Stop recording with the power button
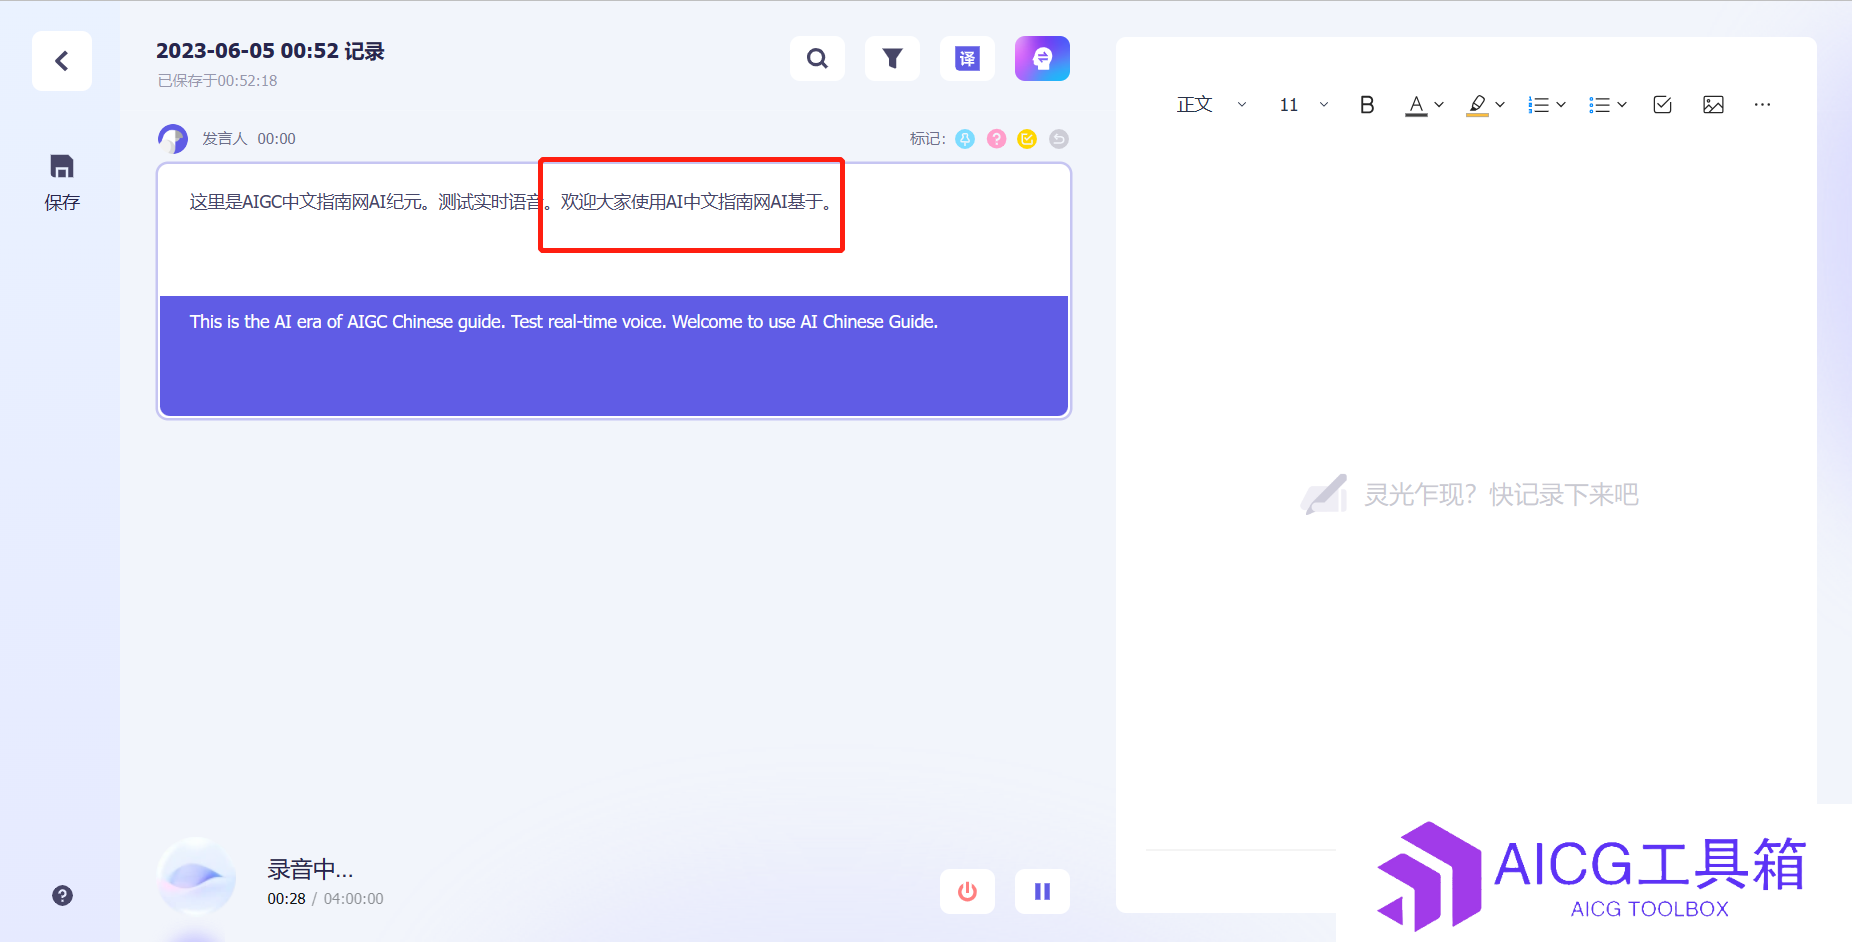This screenshot has height=942, width=1852. pos(967,891)
